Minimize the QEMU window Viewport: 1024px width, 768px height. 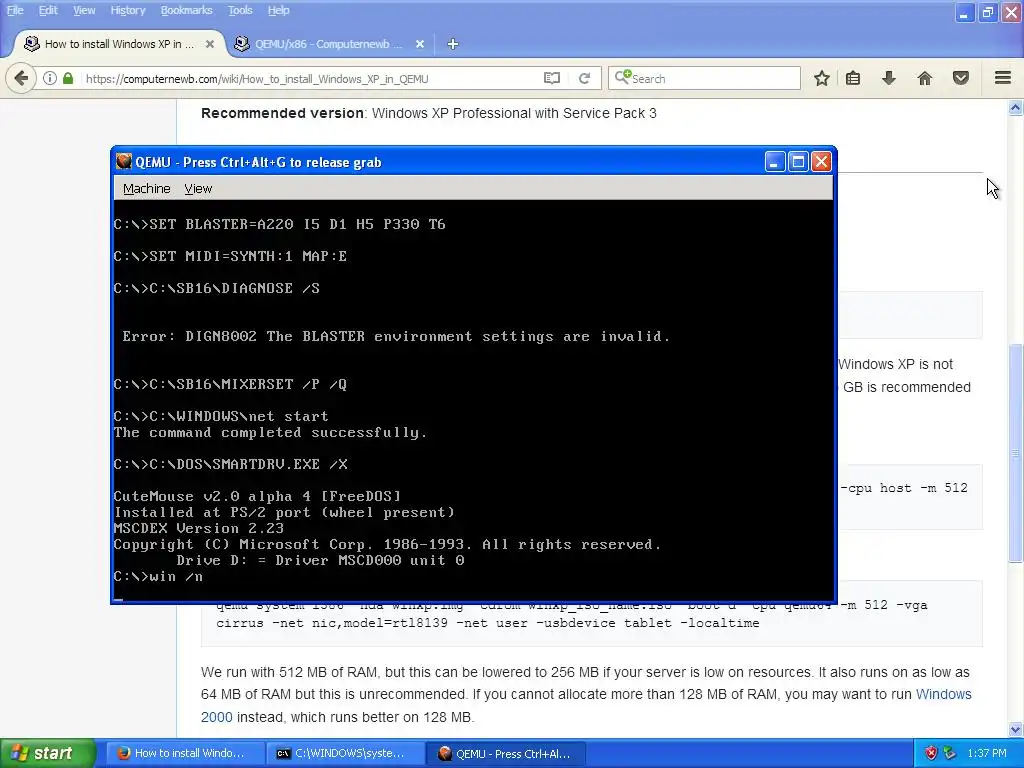point(775,161)
